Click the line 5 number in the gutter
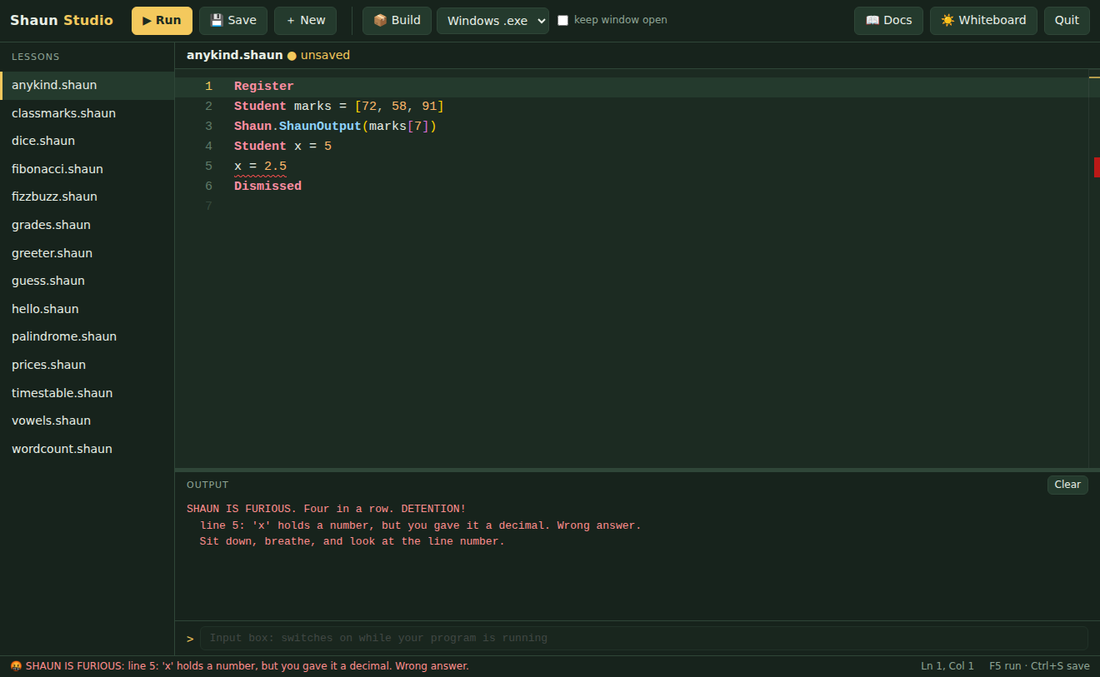Image resolution: width=1100 pixels, height=677 pixels. (208, 166)
